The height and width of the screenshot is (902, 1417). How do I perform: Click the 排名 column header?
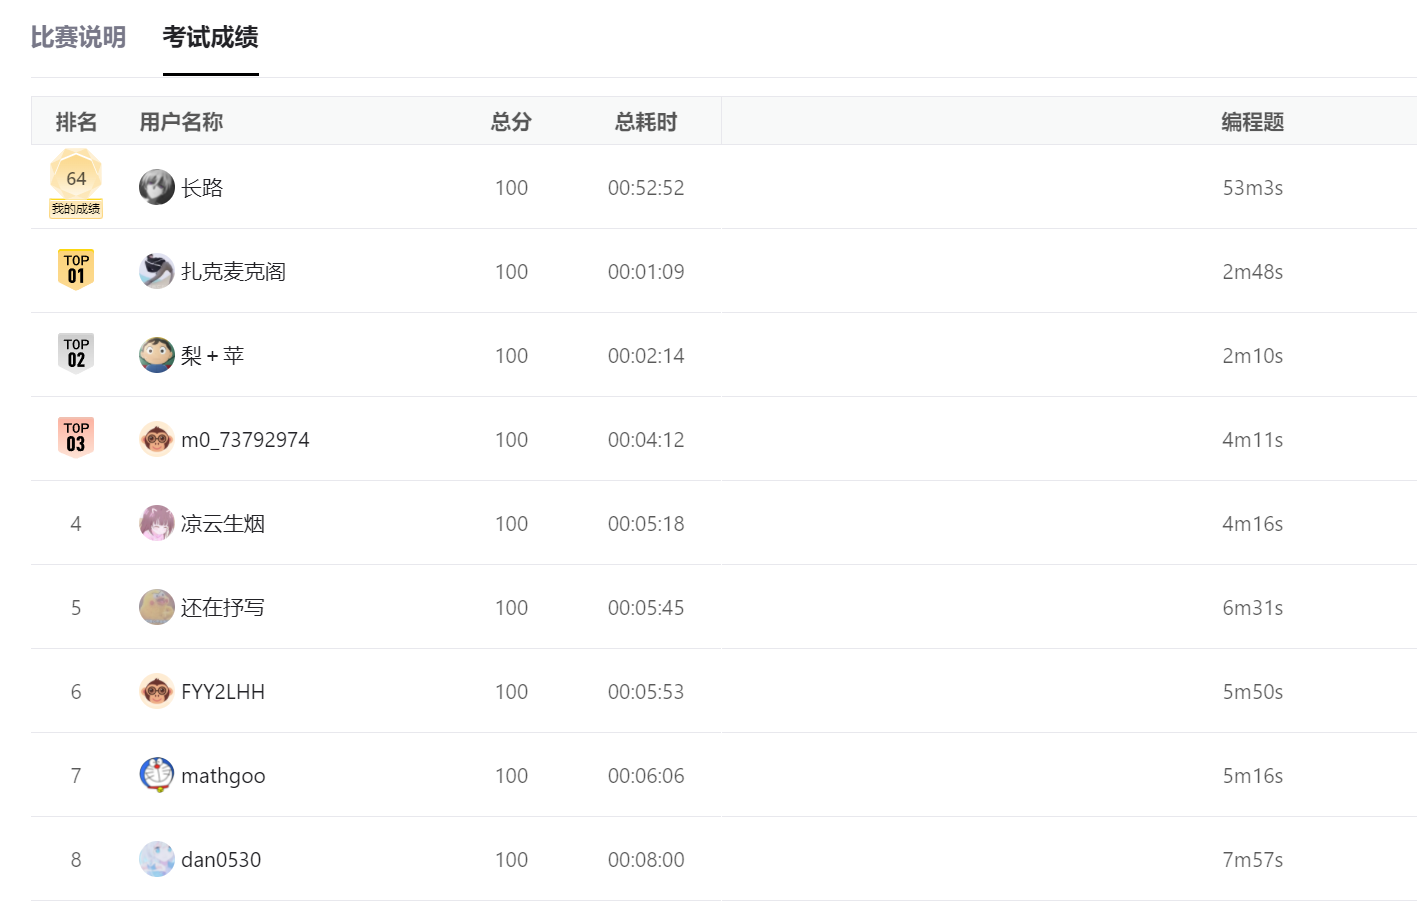(76, 122)
